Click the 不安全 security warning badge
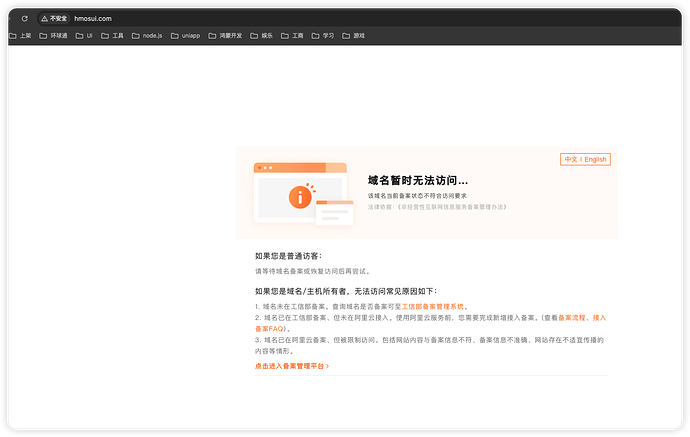This screenshot has width=690, height=437. [x=54, y=18]
